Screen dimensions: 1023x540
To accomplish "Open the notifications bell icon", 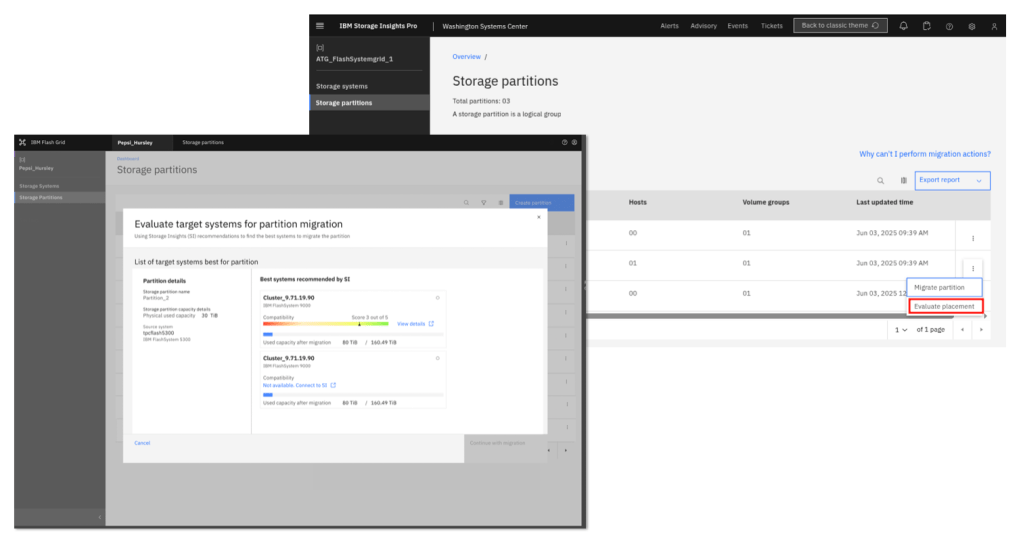I will (904, 26).
